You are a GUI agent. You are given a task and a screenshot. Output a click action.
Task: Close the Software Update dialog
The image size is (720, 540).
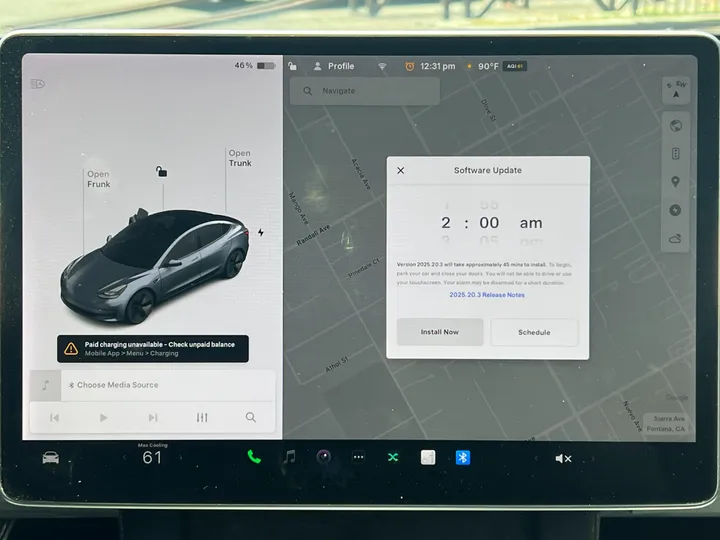pyautogui.click(x=400, y=170)
